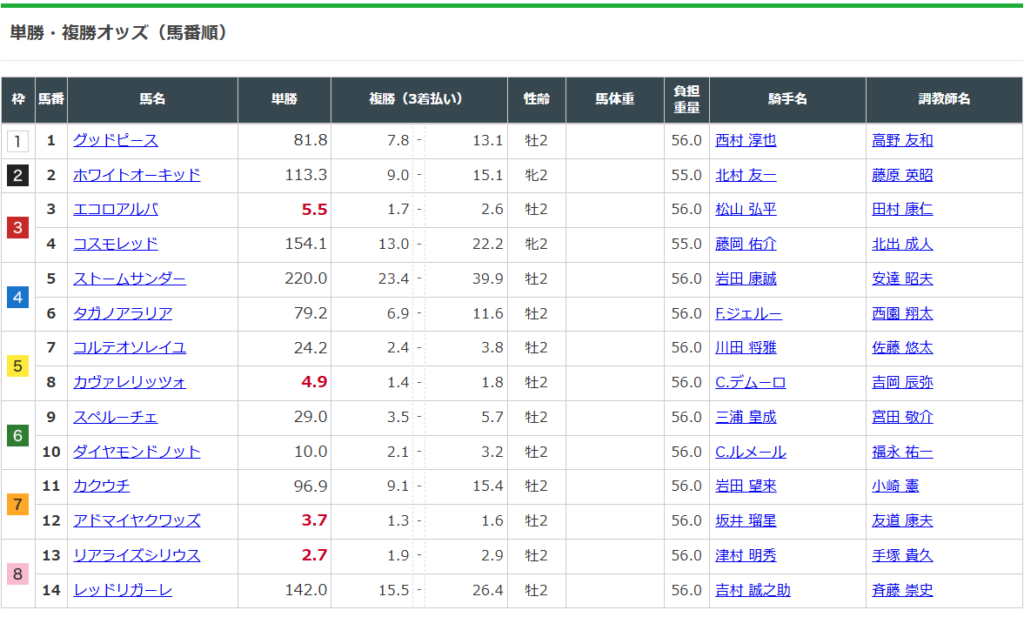Click the orange frame 7 badge
The width and height of the screenshot is (1024, 617).
18,504
